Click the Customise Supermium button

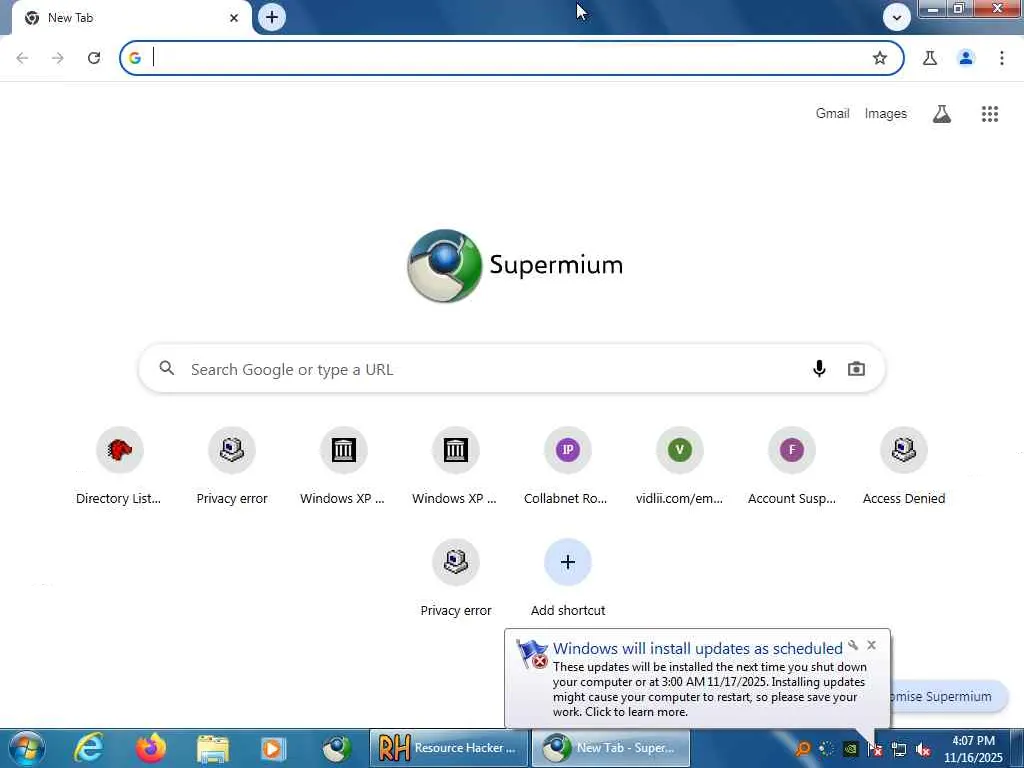point(948,697)
